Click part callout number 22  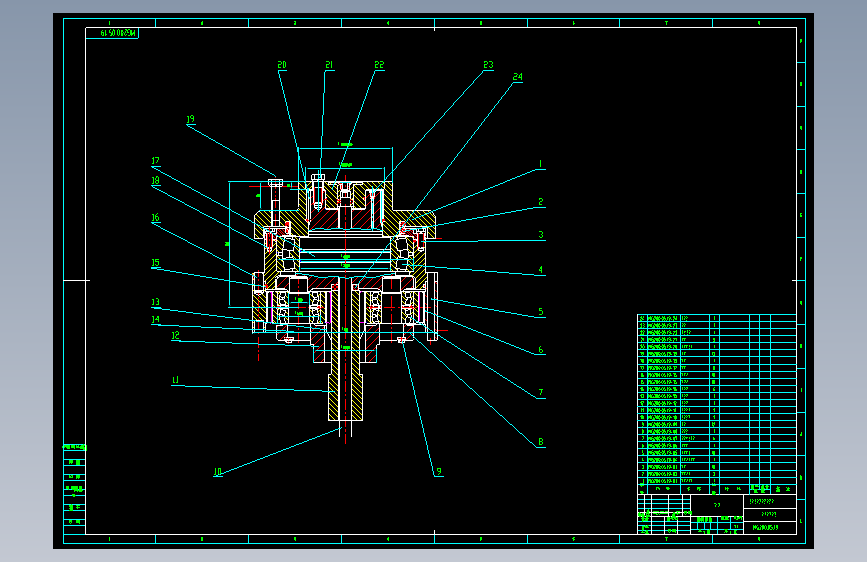click(x=379, y=65)
